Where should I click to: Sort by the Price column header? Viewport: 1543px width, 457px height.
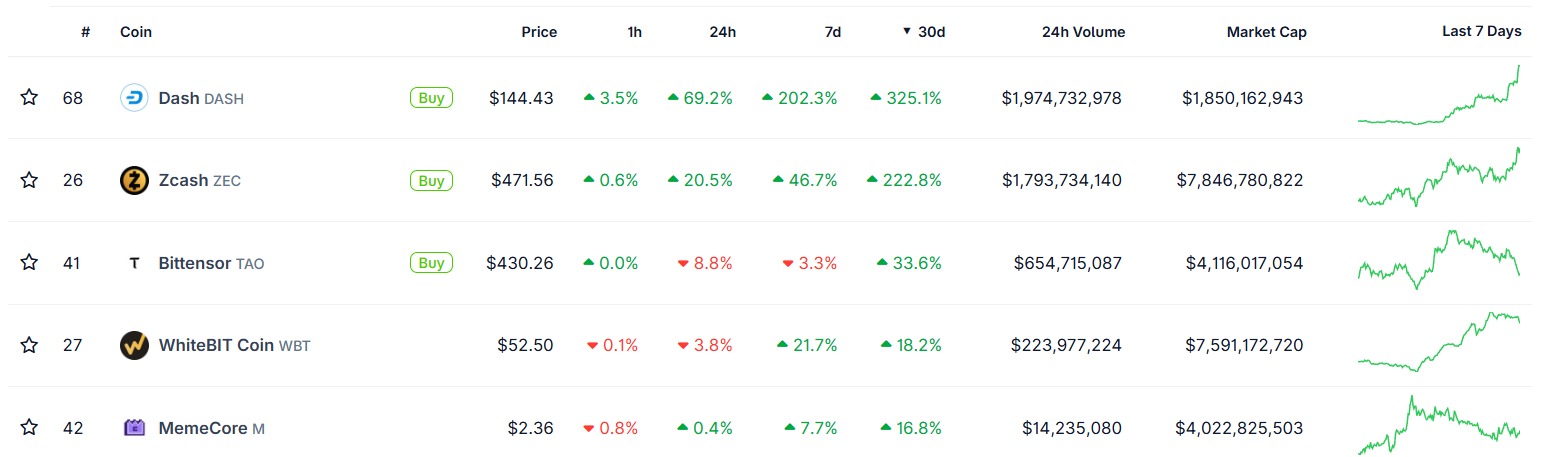(x=539, y=32)
